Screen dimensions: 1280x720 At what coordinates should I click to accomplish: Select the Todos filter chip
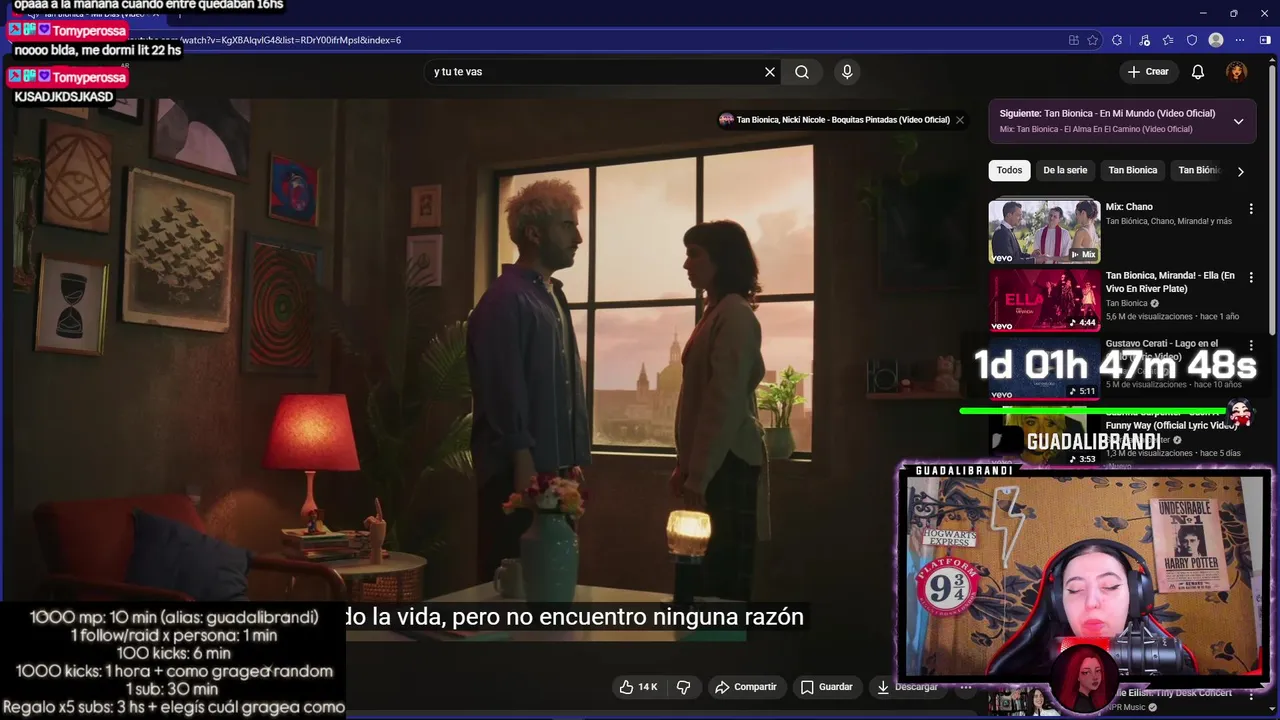click(x=1009, y=170)
